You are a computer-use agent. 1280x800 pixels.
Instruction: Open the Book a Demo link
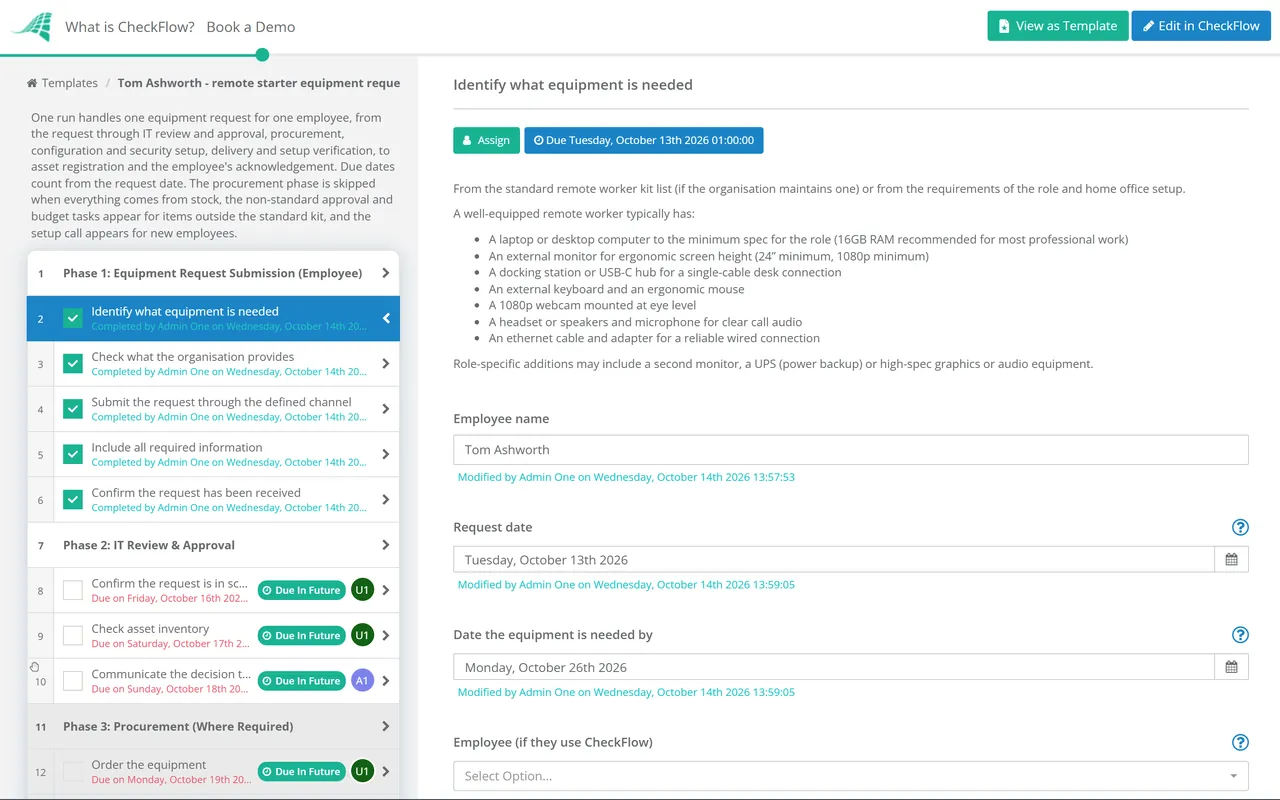[251, 27]
